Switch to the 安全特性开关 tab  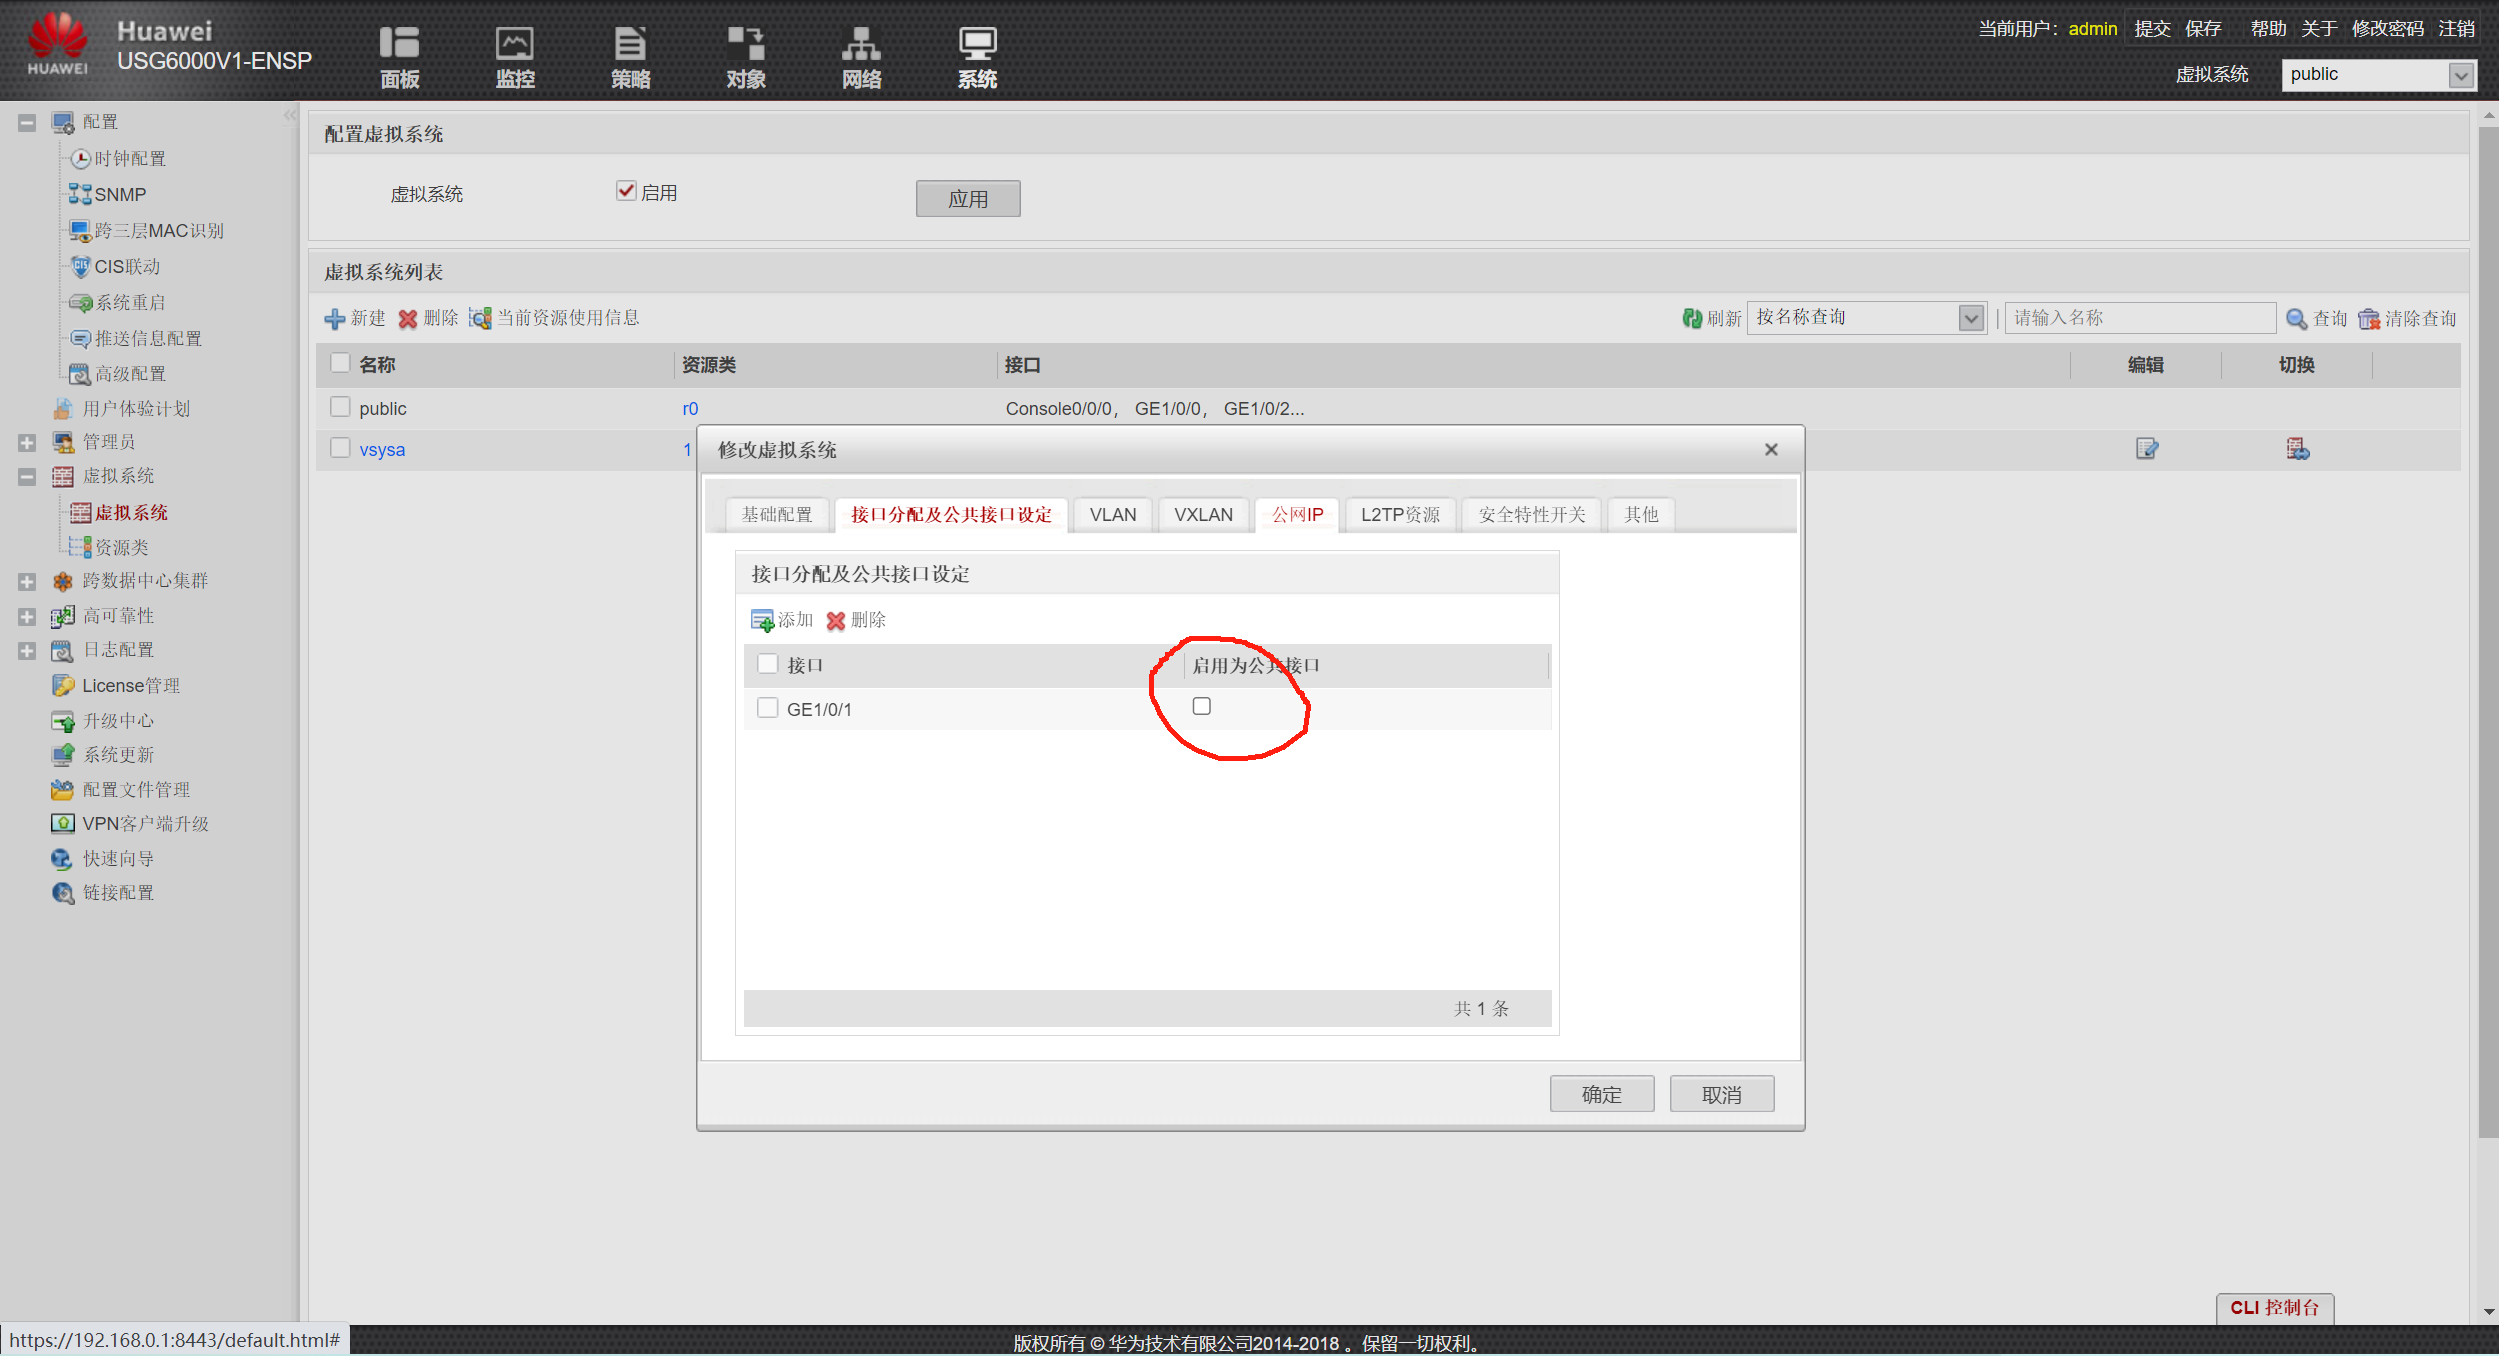point(1531,515)
